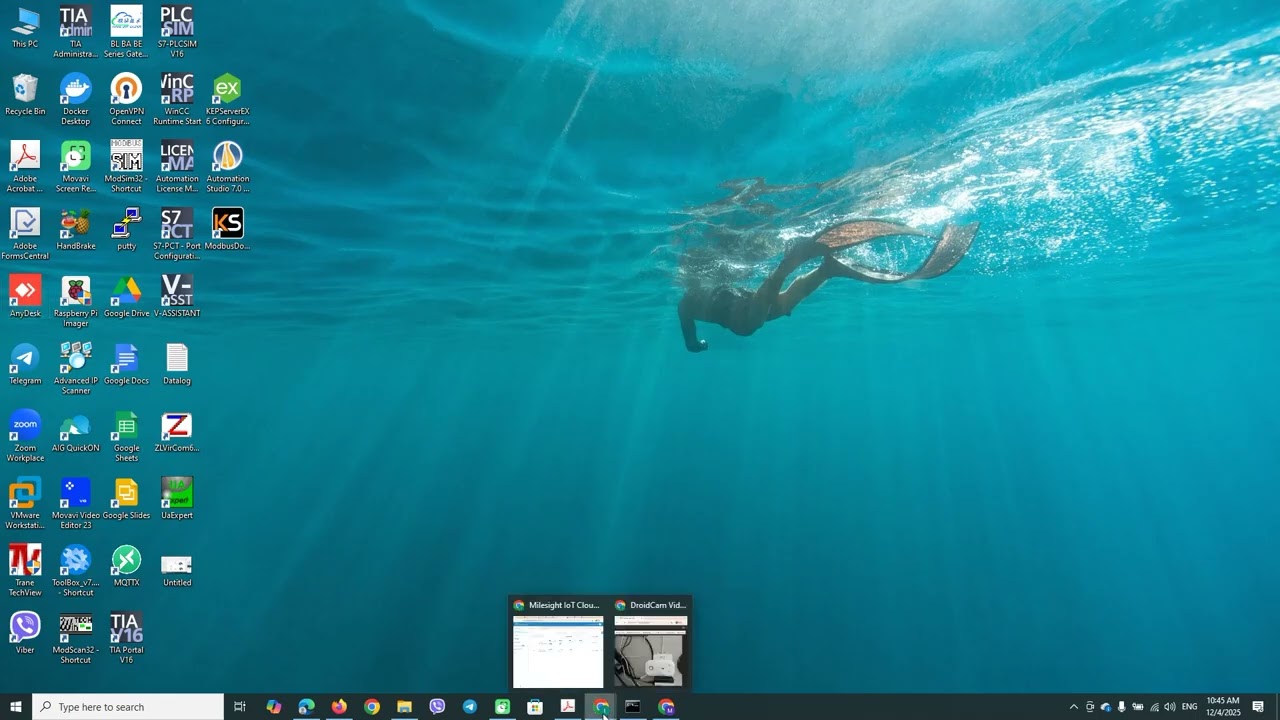This screenshot has height=720, width=1280.
Task: Select the S7-PLCSIM V16 desktop icon
Action: [x=177, y=32]
